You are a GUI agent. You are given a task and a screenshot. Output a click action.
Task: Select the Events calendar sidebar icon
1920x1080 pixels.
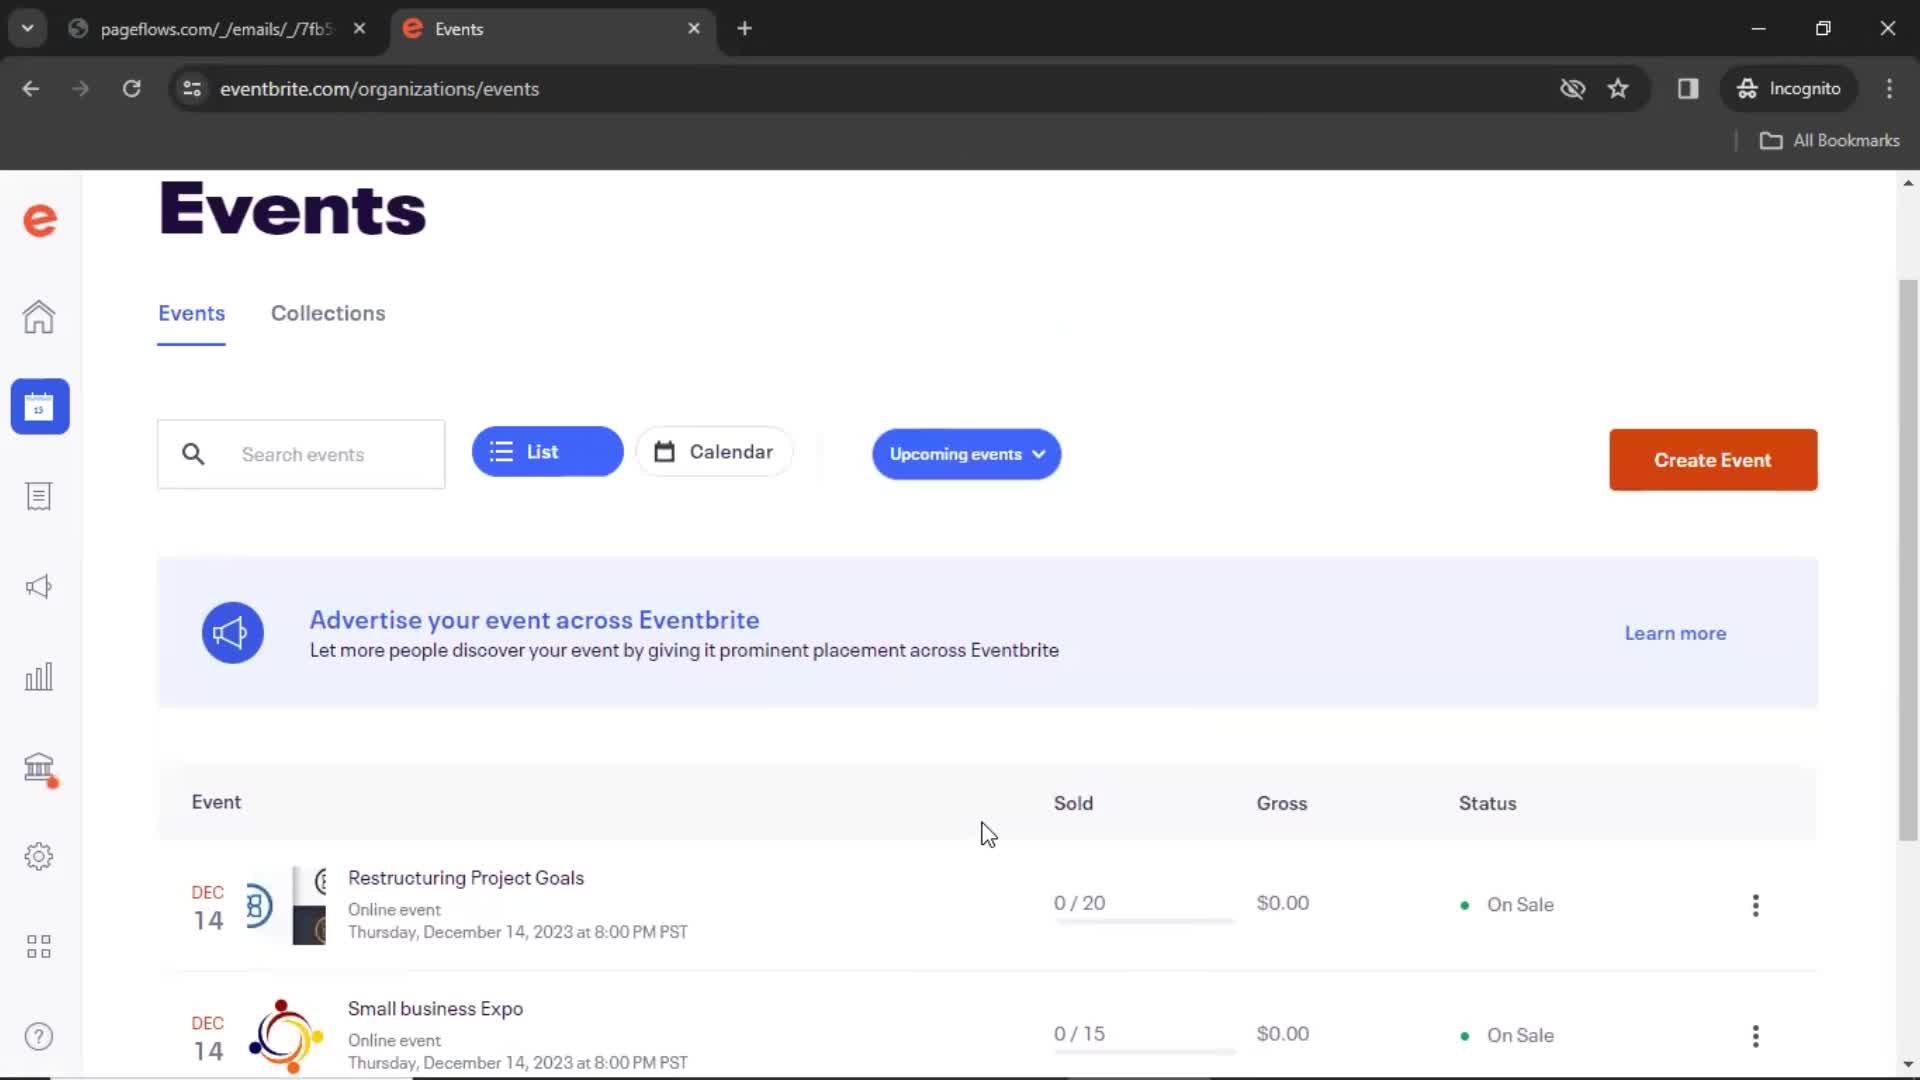click(40, 406)
